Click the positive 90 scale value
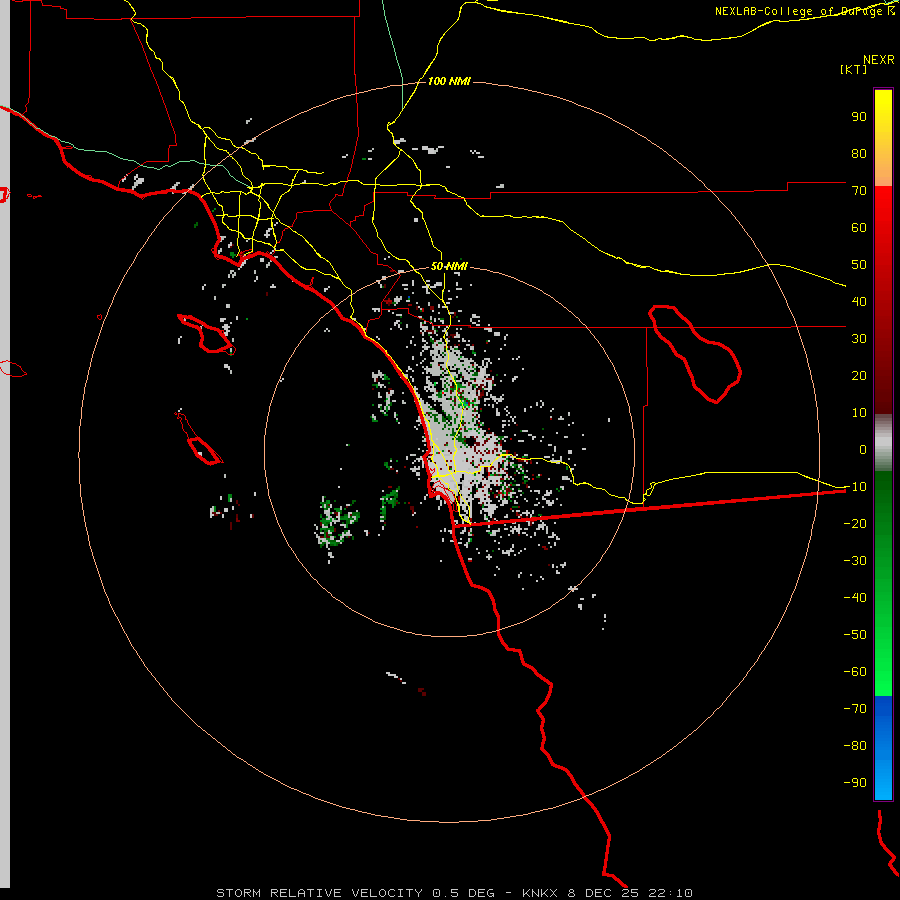Image resolution: width=900 pixels, height=900 pixels. 859,117
